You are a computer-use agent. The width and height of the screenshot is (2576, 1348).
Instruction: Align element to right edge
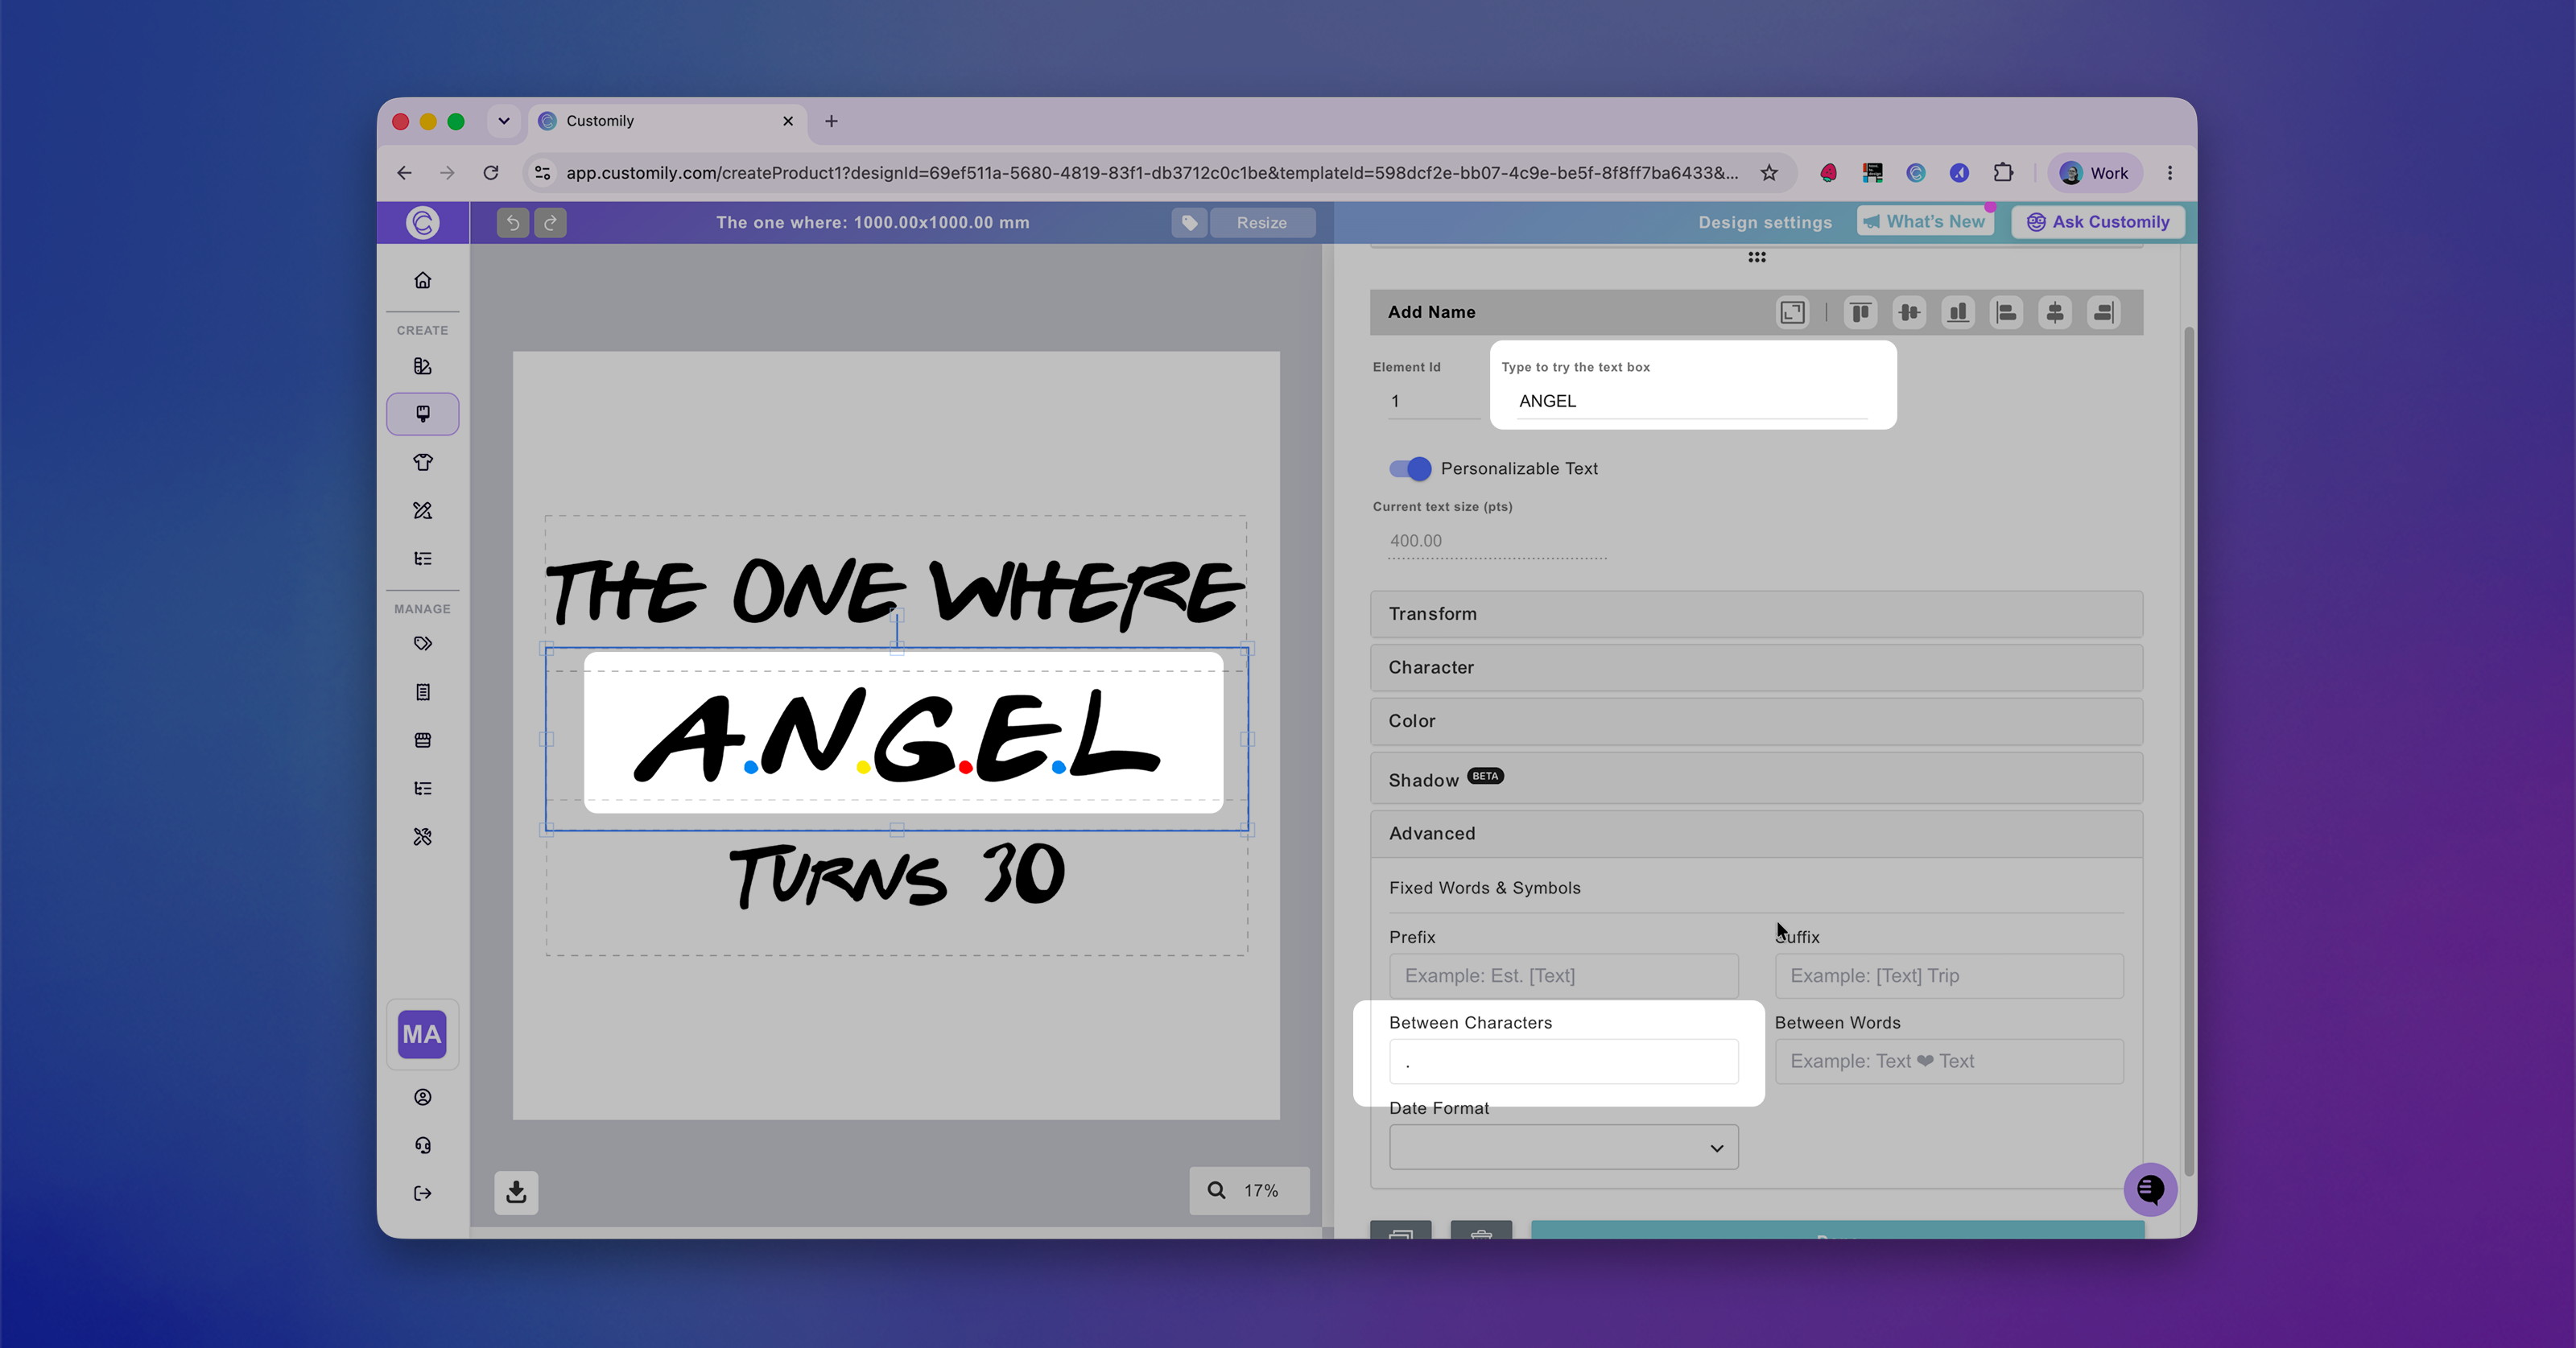pos(2104,313)
